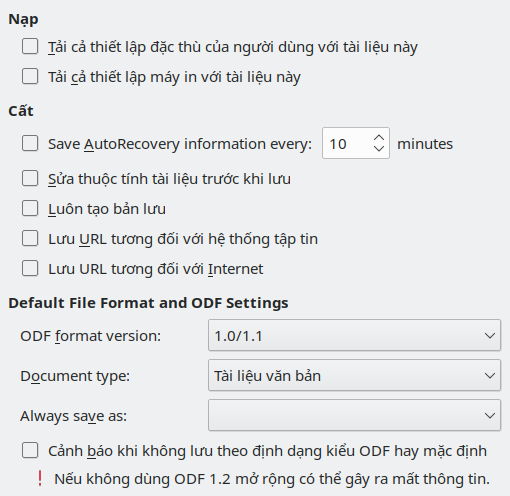The width and height of the screenshot is (510, 496).
Task: Click the 'ODF format version:' label
Action: click(x=91, y=336)
